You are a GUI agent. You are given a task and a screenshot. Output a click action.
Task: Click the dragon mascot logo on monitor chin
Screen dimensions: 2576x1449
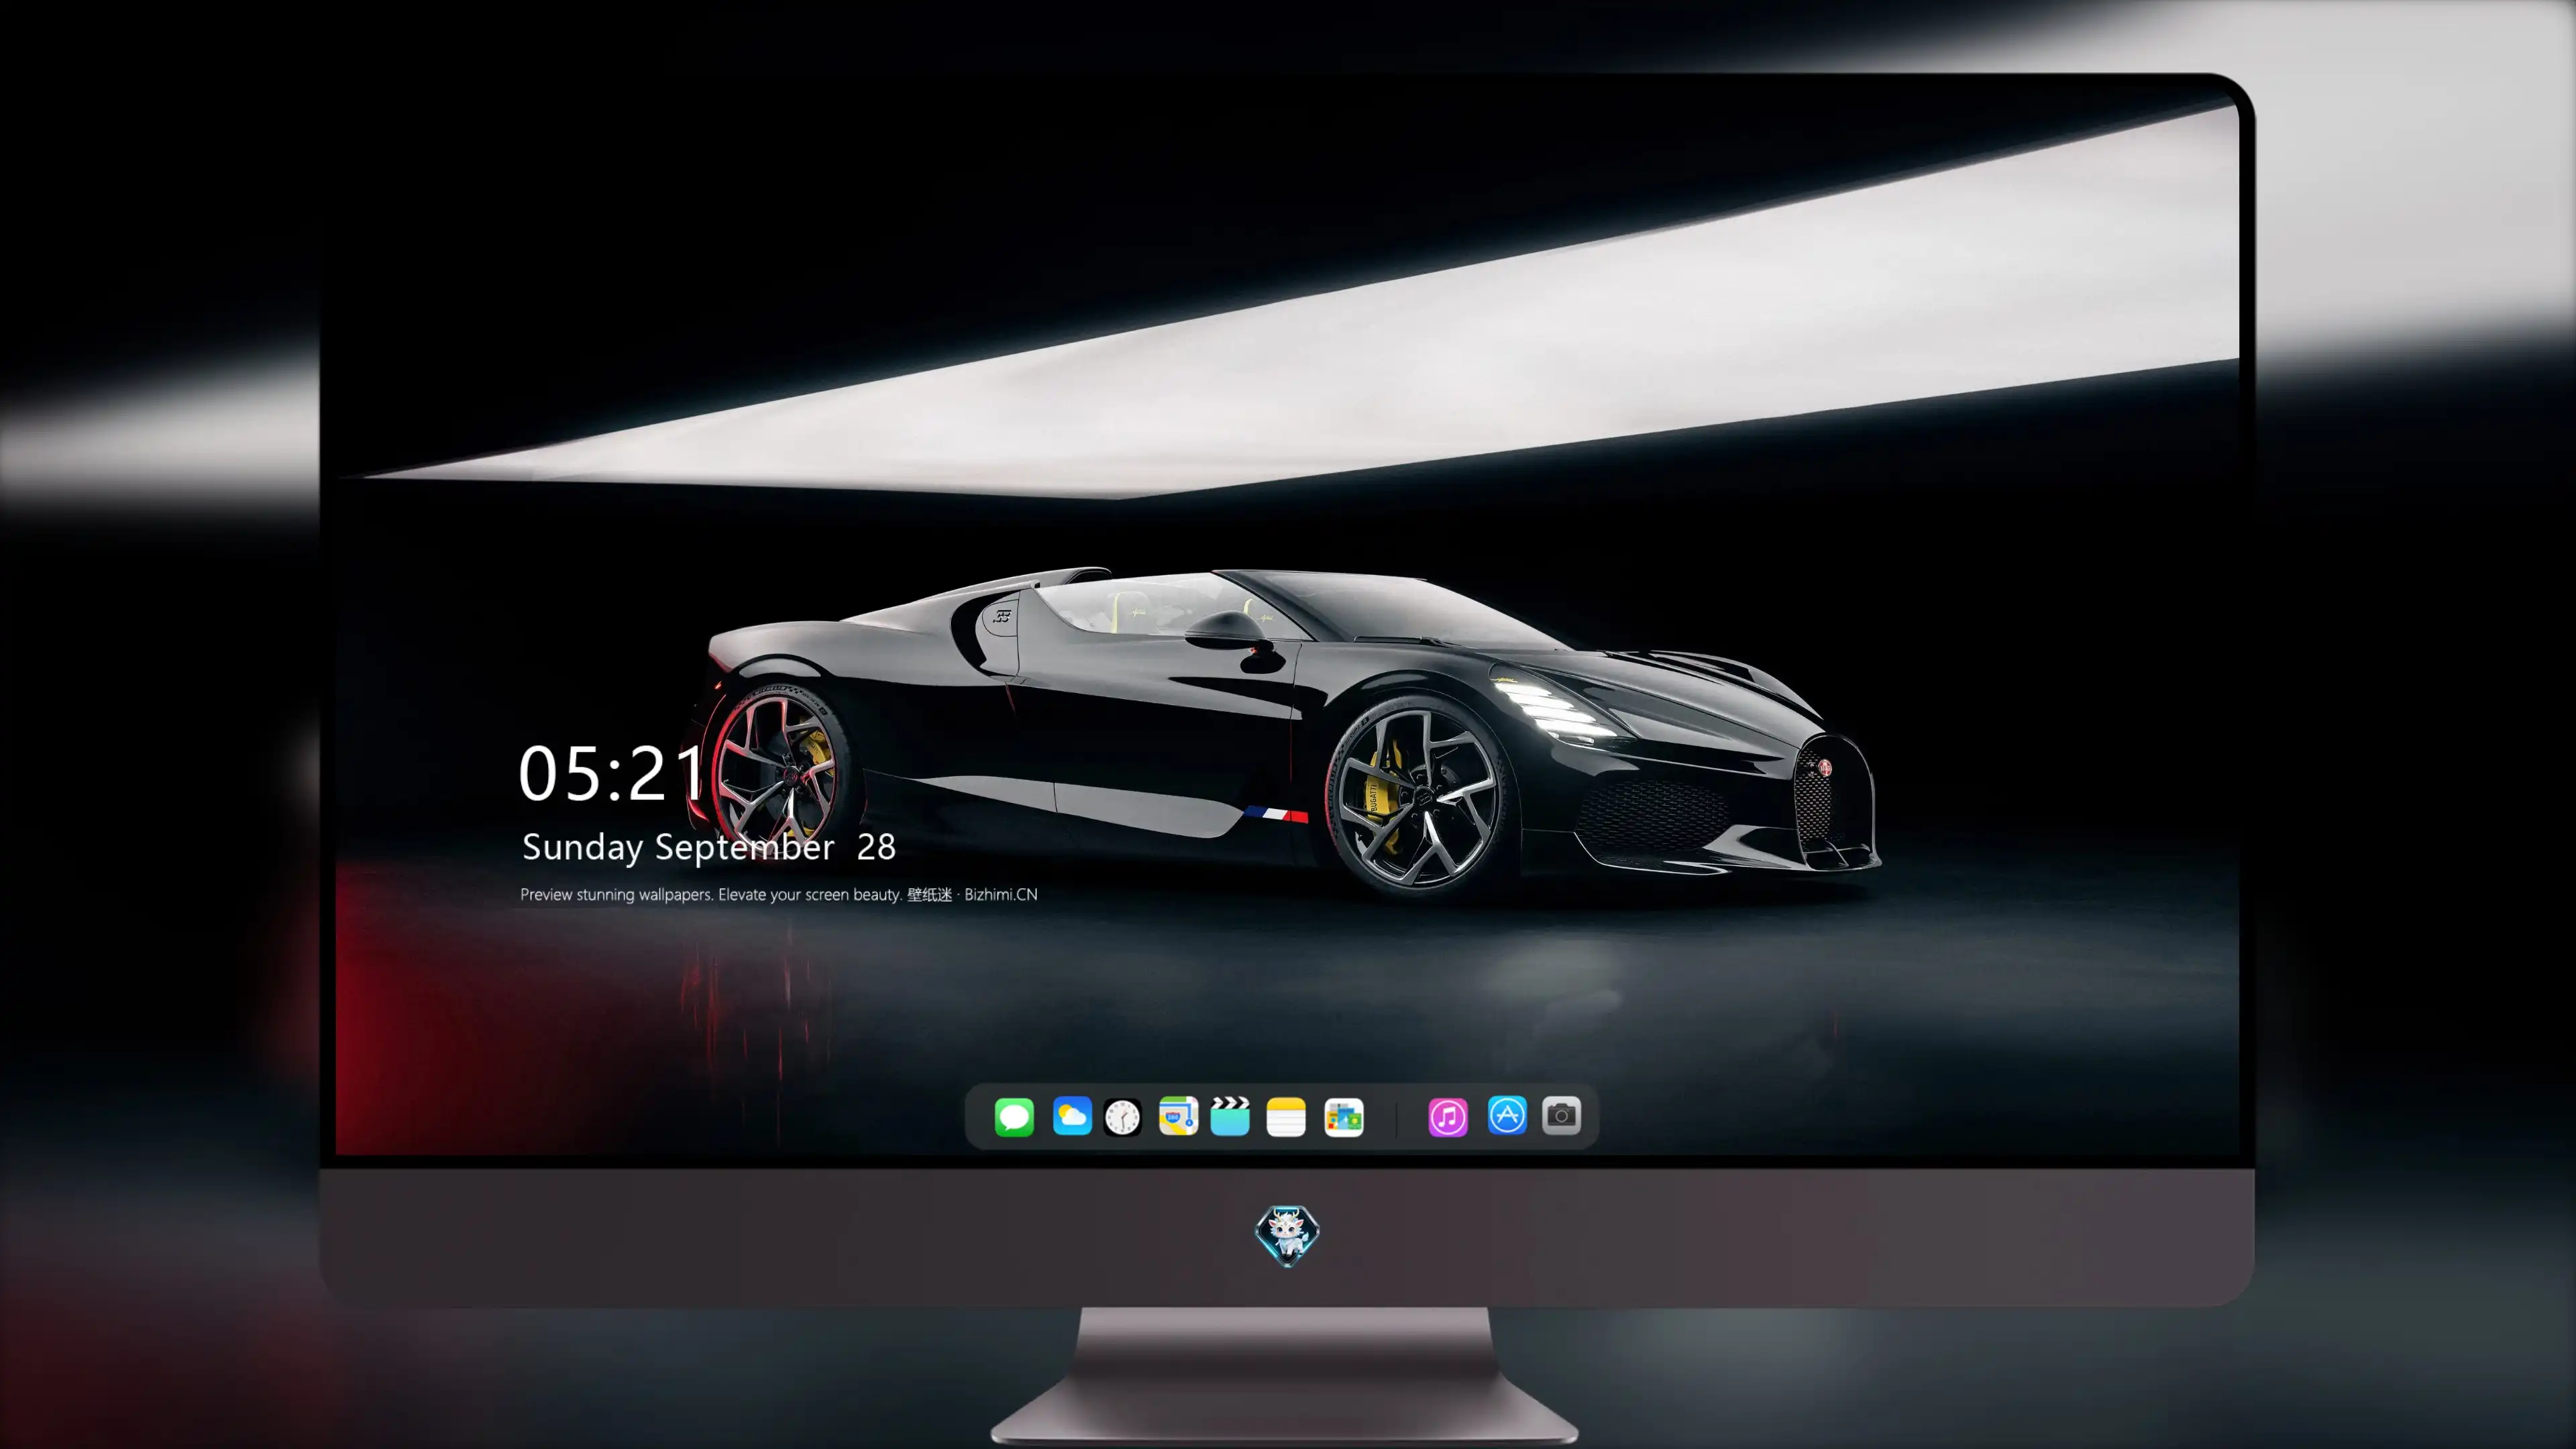(x=1287, y=1236)
